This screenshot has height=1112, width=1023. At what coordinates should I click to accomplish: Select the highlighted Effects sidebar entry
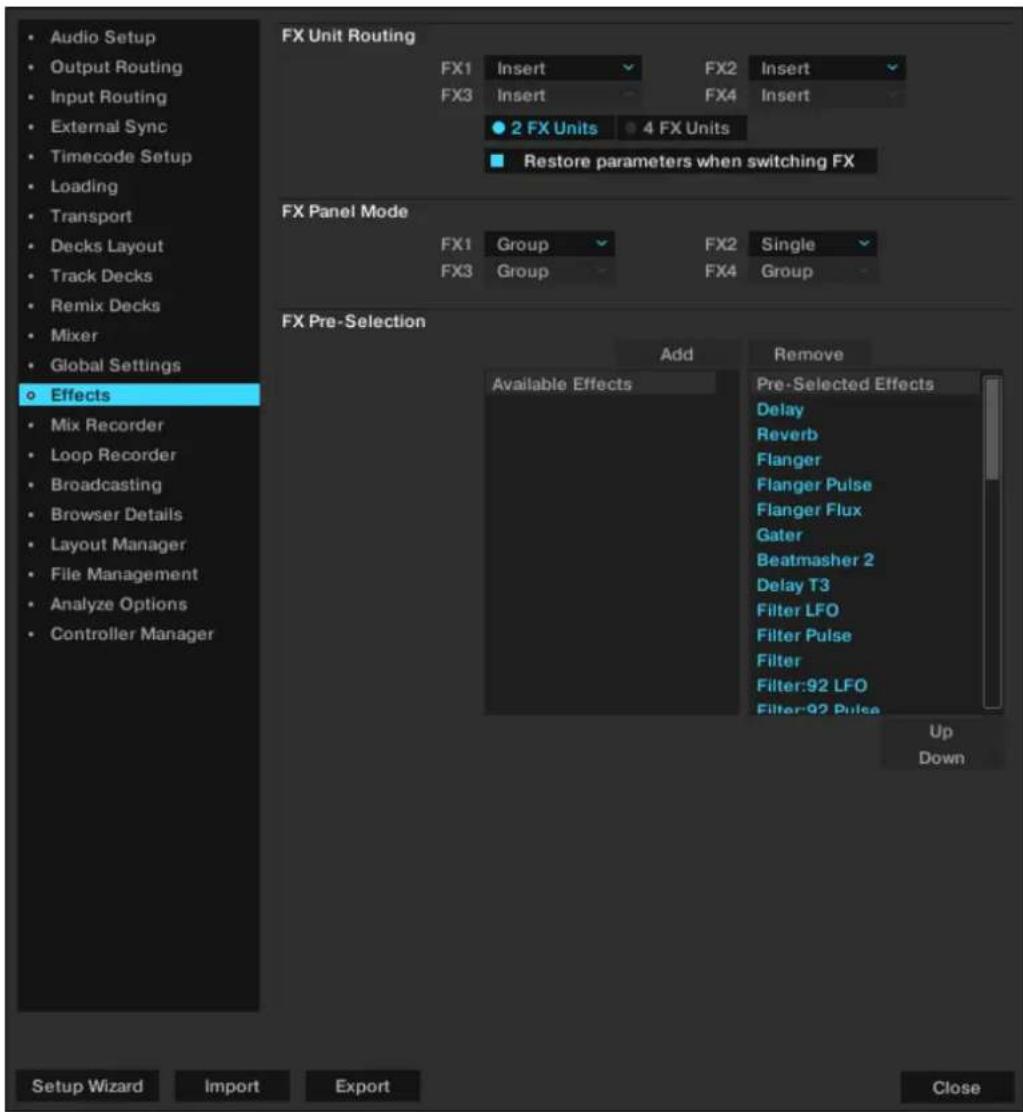139,395
